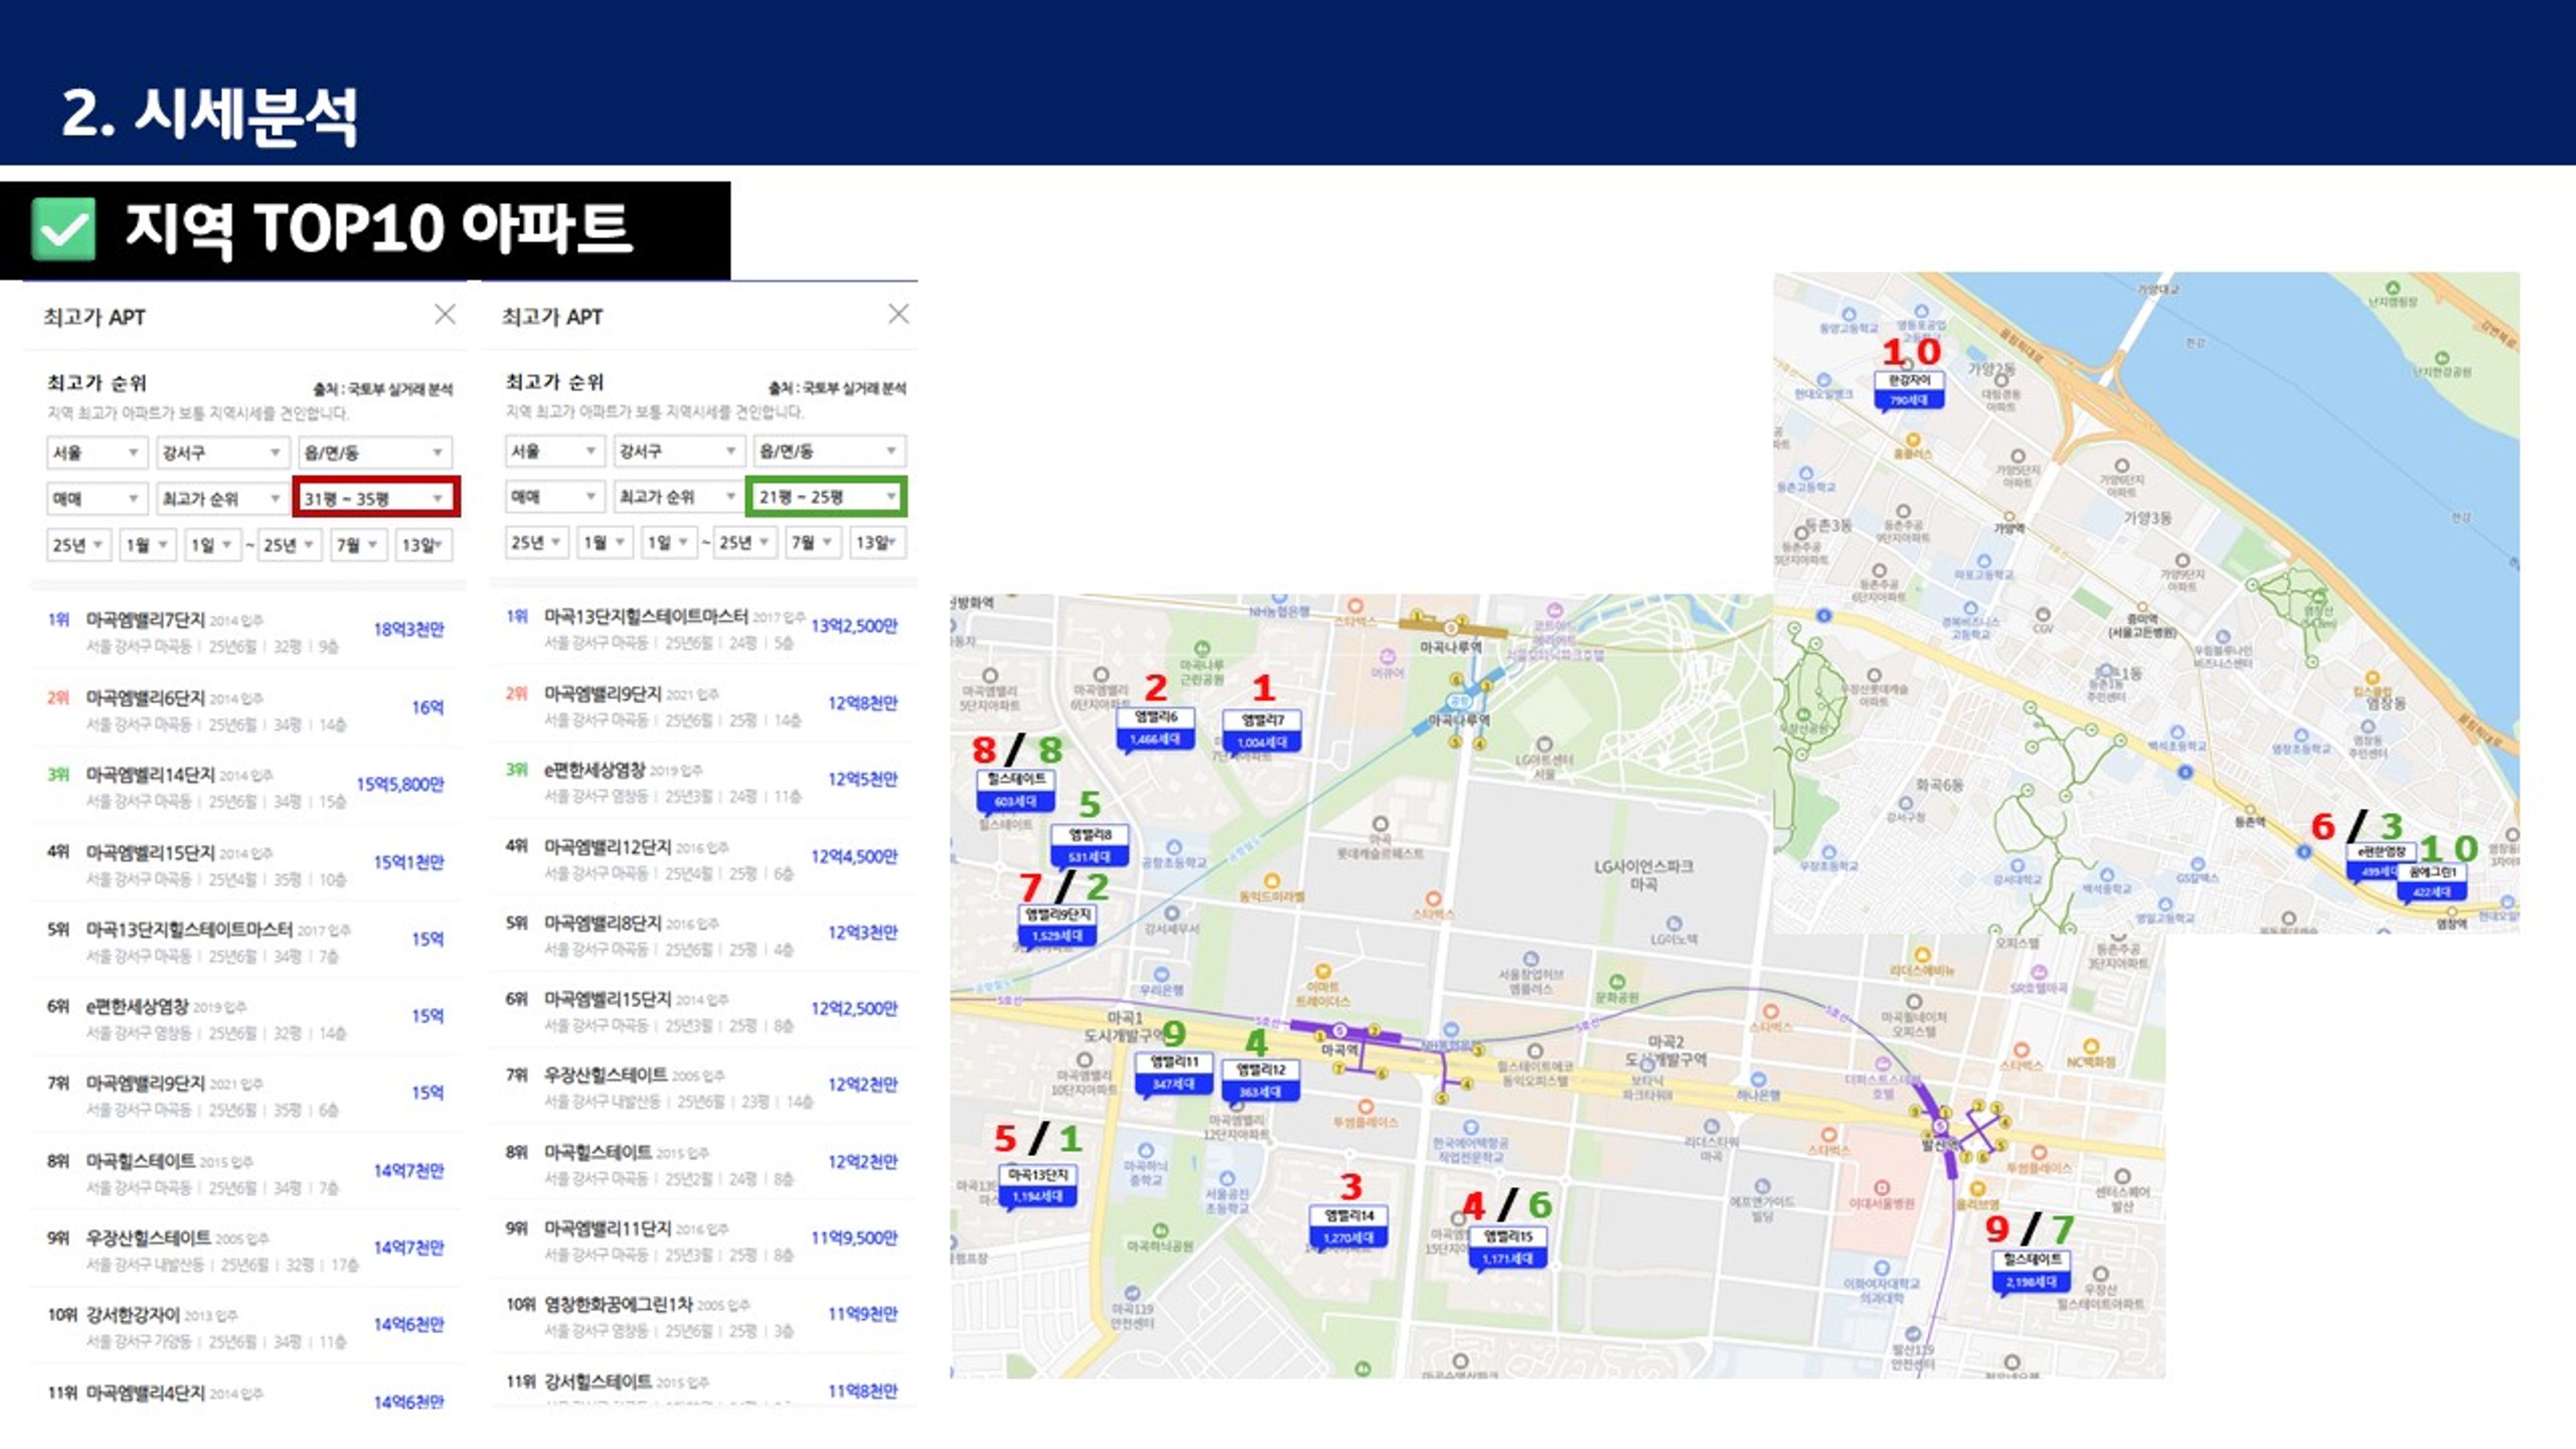Select the 엠밸리11 347세대 map marker

click(x=1173, y=1073)
